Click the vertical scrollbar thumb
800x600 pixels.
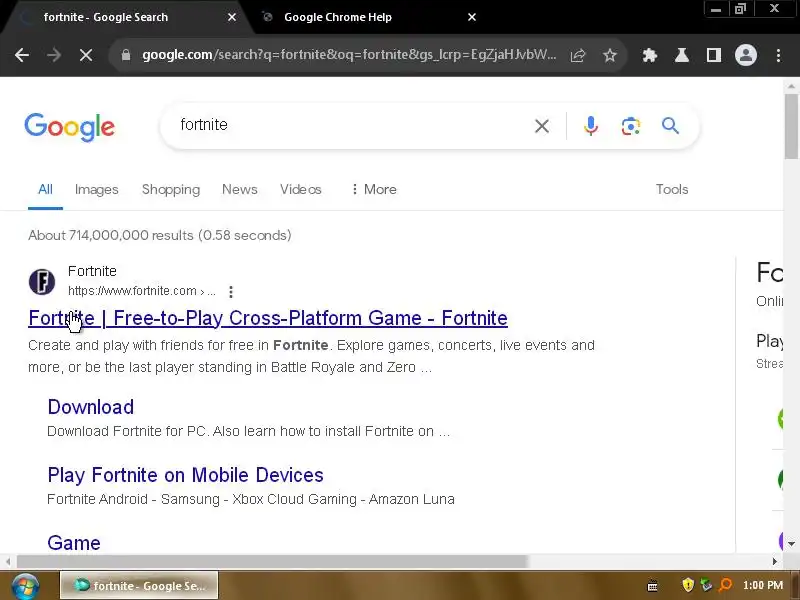tap(791, 127)
